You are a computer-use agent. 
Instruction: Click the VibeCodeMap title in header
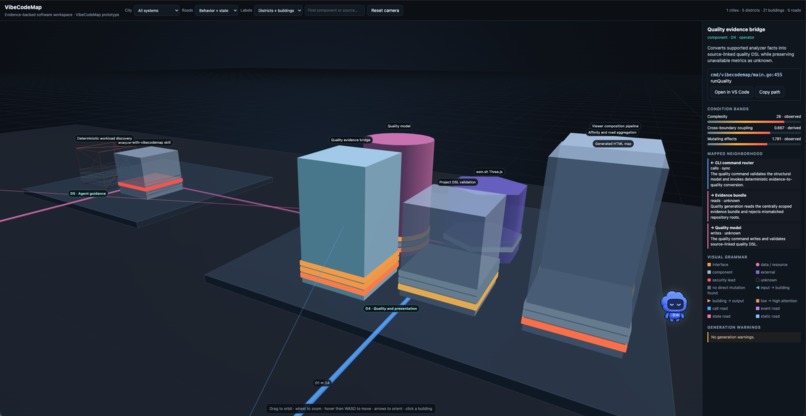23,7
